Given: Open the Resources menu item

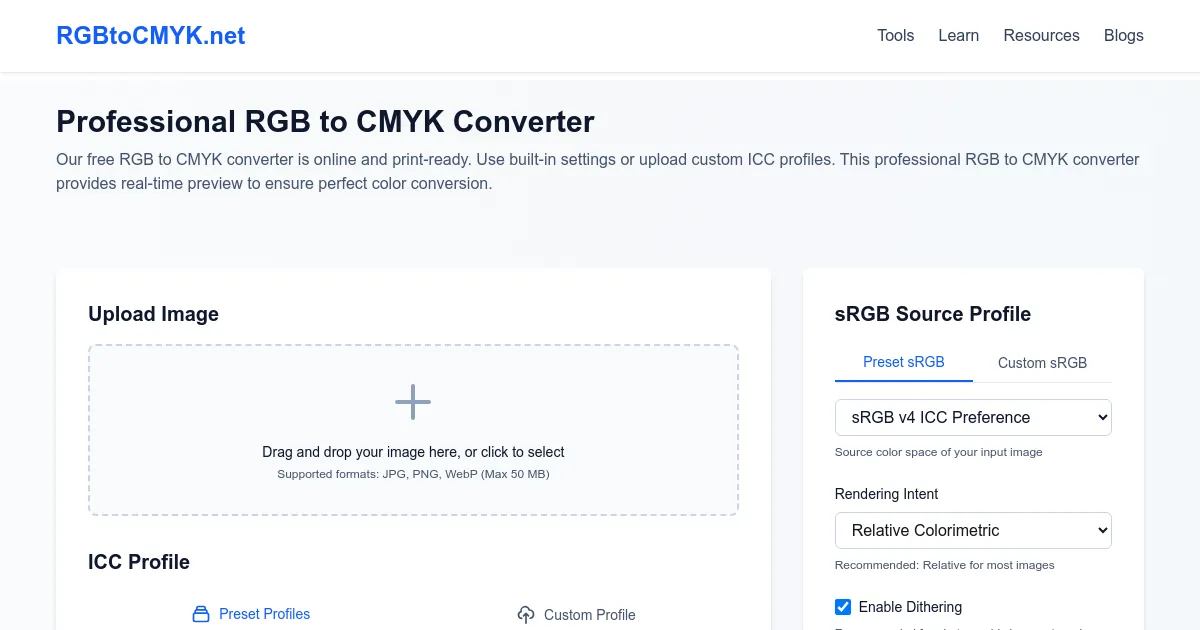Looking at the screenshot, I should (x=1041, y=36).
